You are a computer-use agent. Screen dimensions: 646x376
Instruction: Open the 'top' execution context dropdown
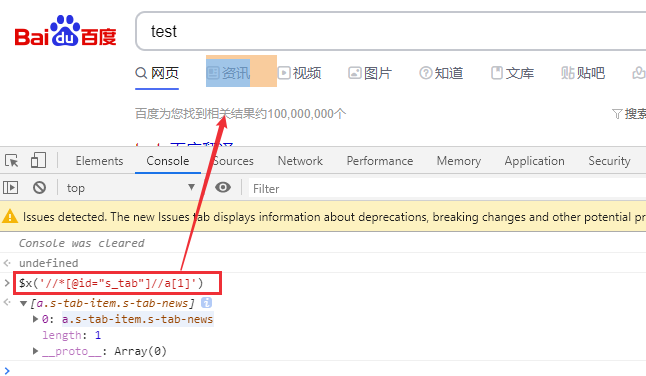click(130, 188)
